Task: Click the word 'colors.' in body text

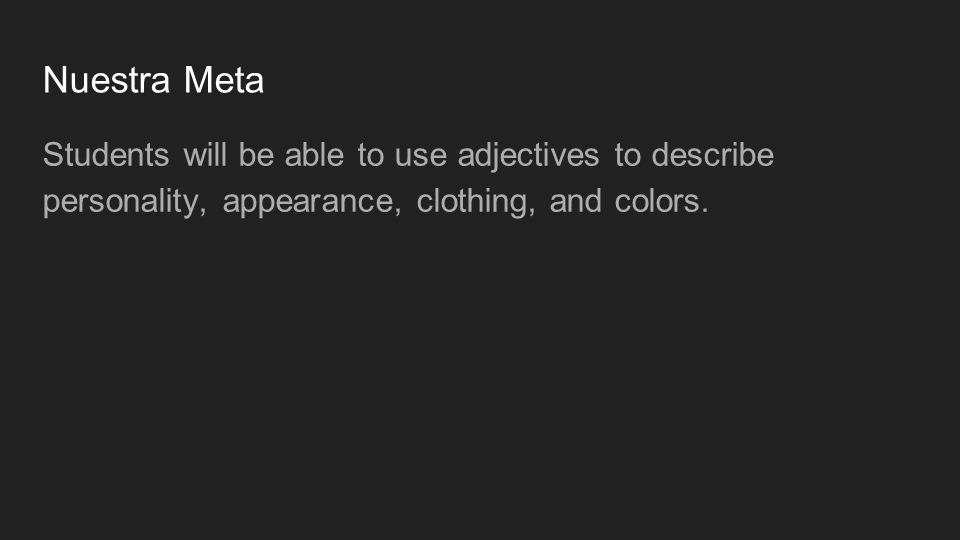Action: coord(661,201)
